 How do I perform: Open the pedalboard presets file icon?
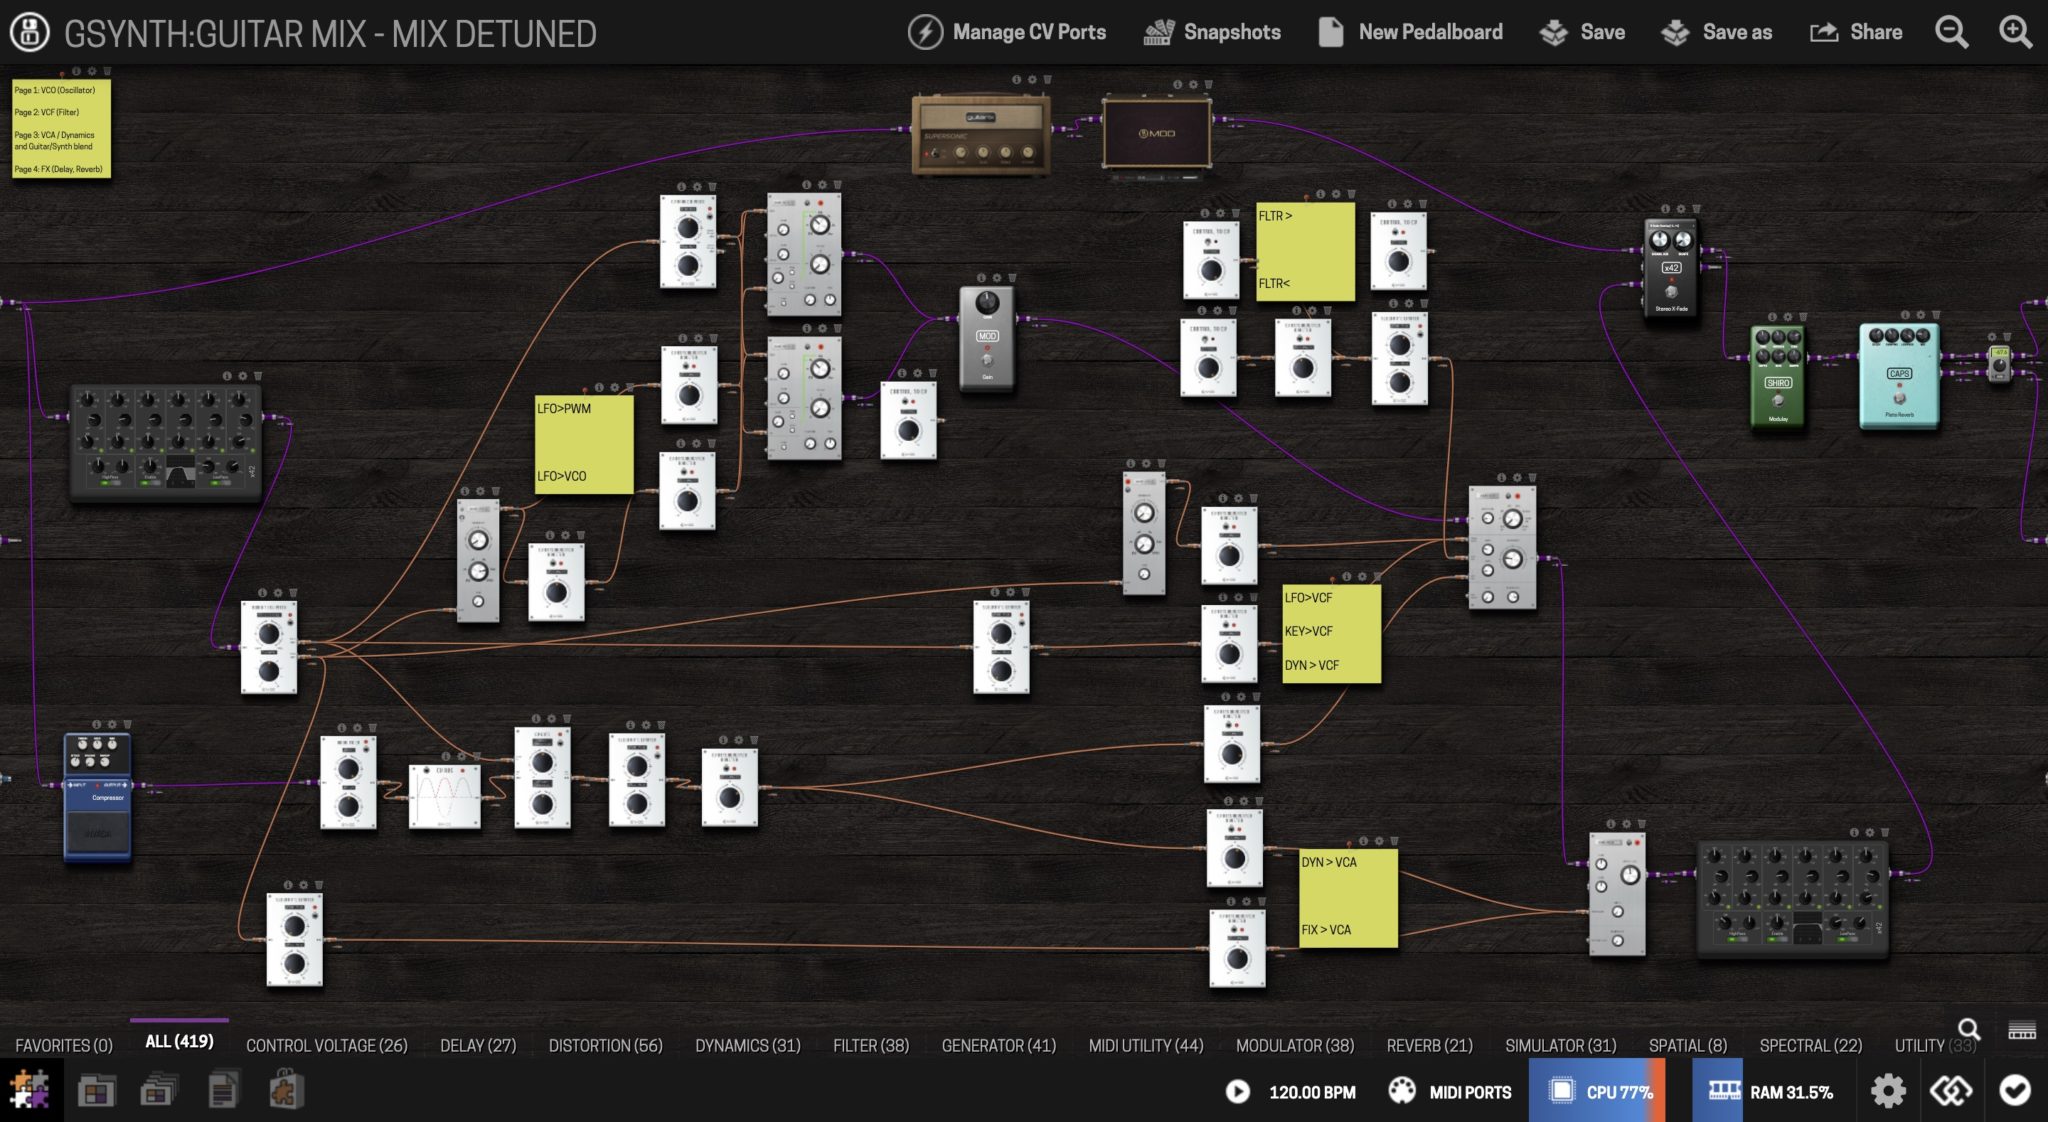click(x=225, y=1090)
